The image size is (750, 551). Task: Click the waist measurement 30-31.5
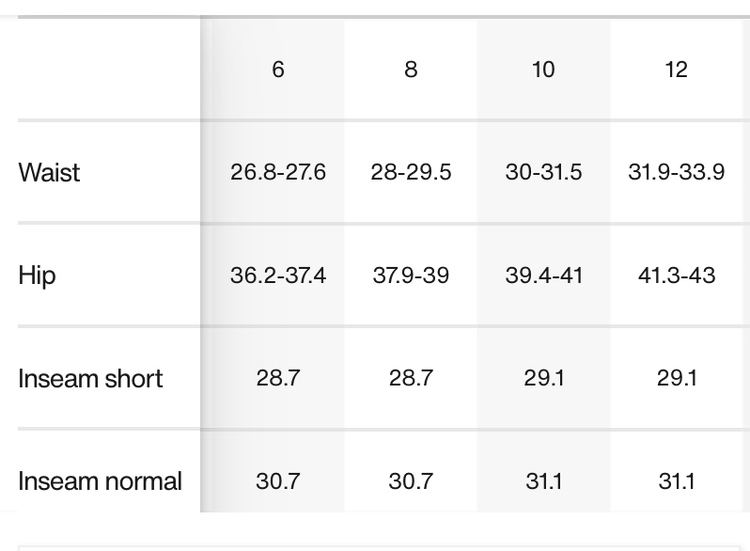coord(543,172)
